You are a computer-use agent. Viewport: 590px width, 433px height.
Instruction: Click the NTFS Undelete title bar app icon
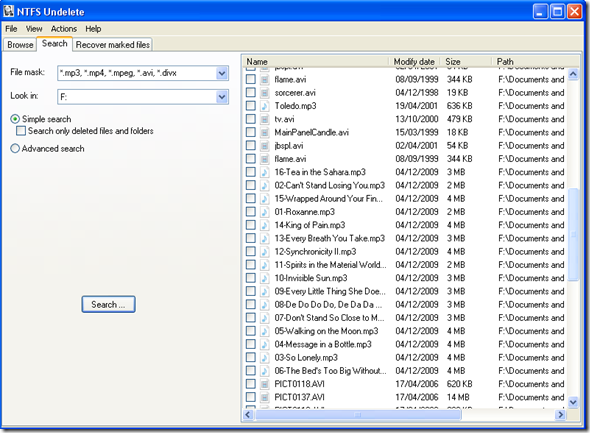8,11
